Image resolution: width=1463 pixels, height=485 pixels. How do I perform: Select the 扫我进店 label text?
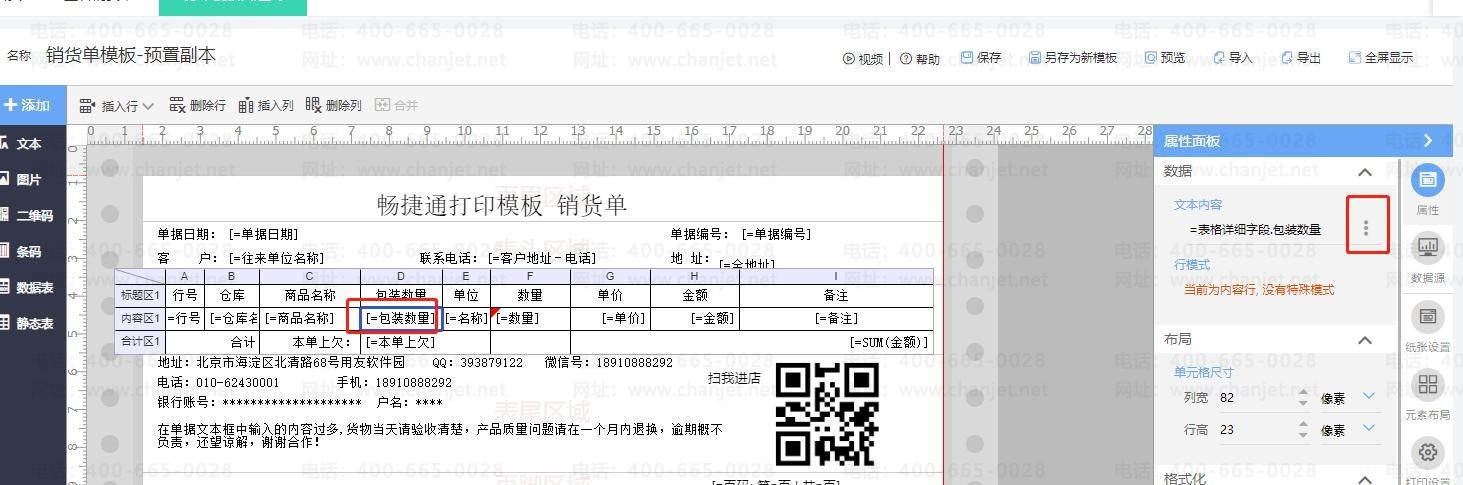[734, 378]
